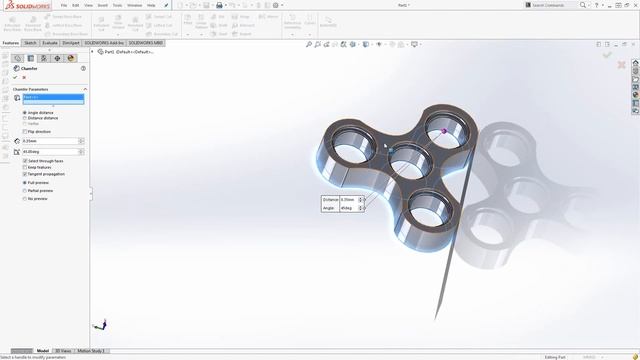Screen dimensions: 640x360
Task: Accept the chamfer with green checkmark
Action: (x=16, y=77)
